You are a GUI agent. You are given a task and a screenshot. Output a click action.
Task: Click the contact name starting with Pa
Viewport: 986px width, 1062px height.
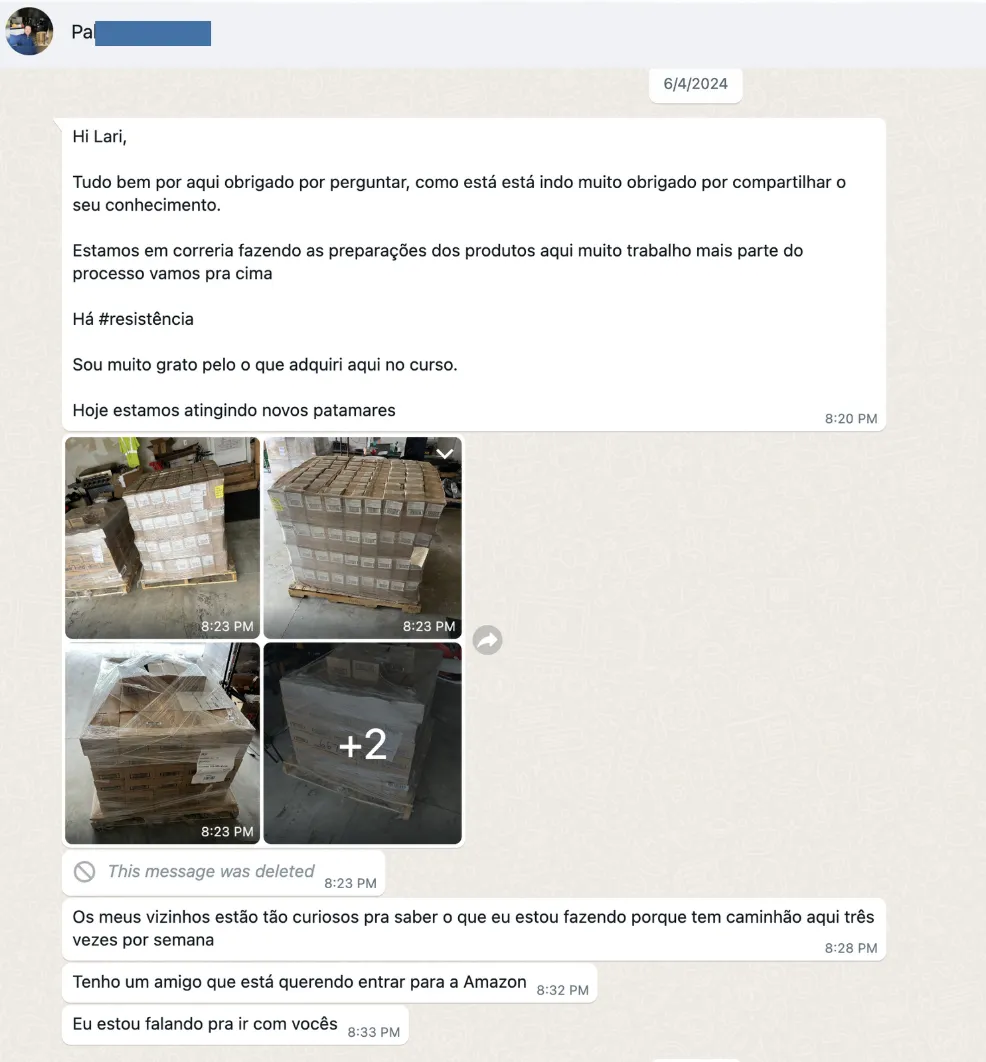141,33
